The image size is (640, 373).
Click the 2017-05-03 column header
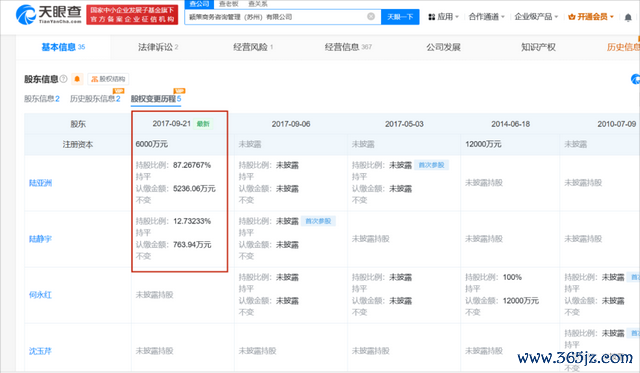point(404,124)
